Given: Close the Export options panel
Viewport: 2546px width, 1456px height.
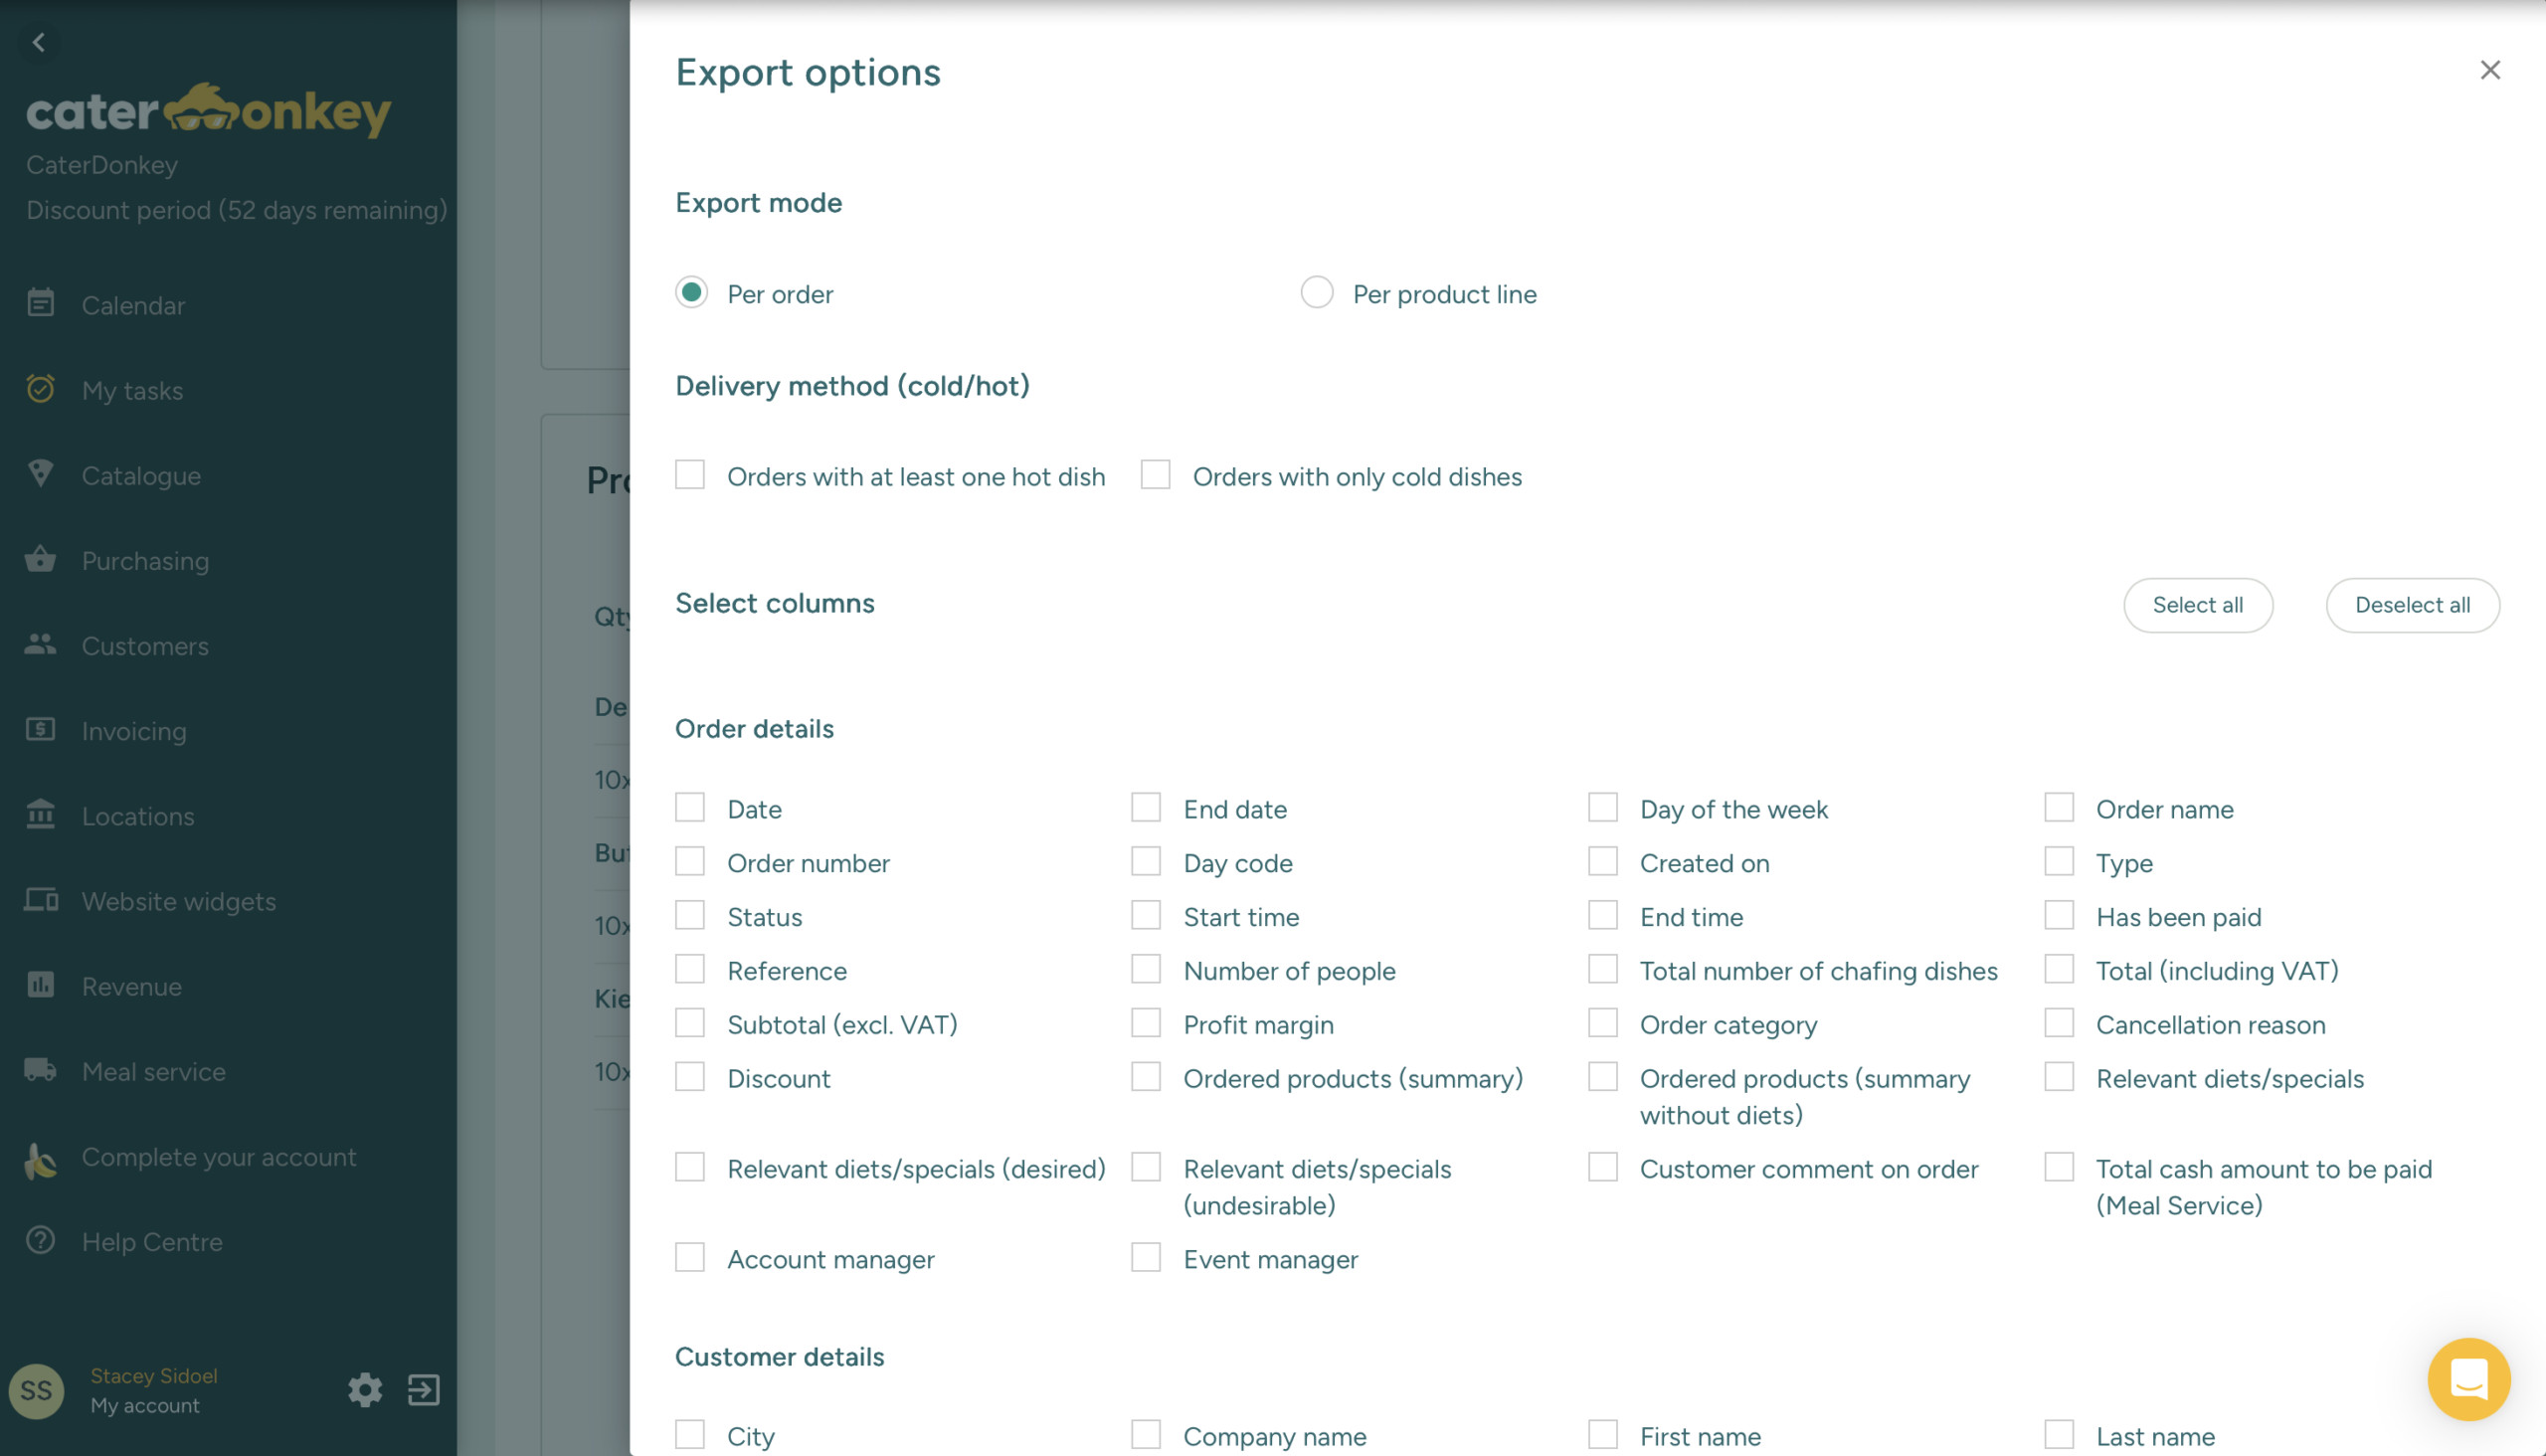Looking at the screenshot, I should click(2490, 70).
